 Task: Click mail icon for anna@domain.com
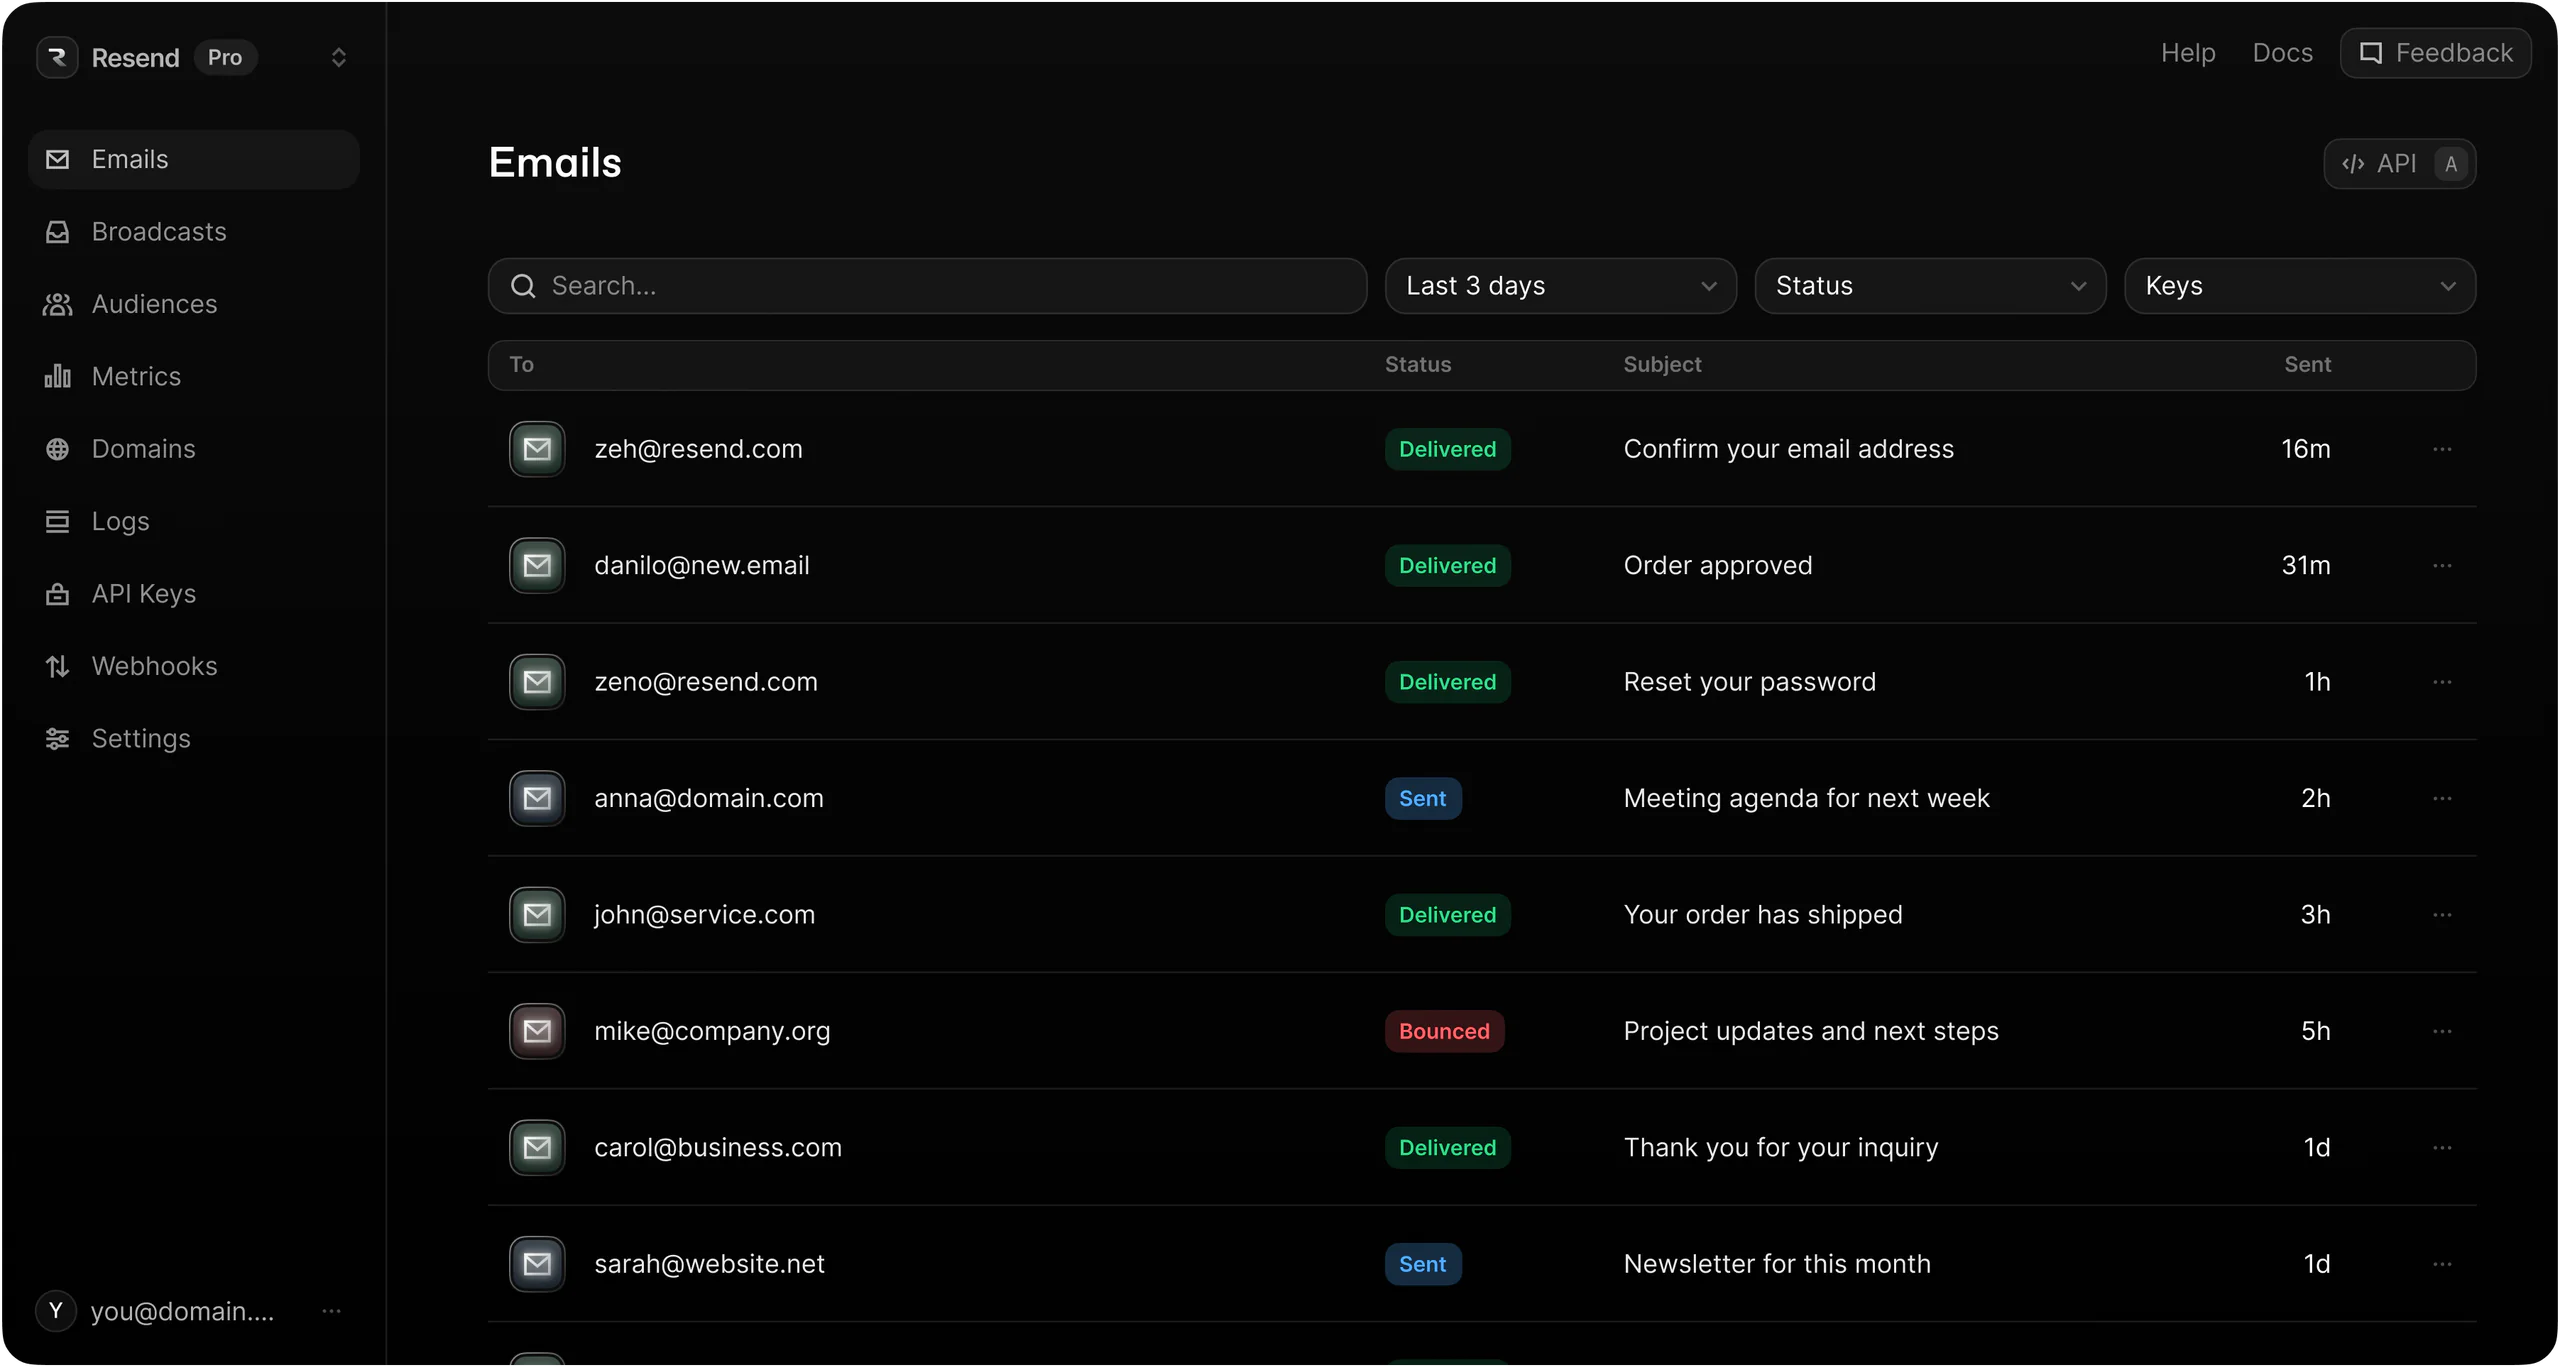(537, 798)
